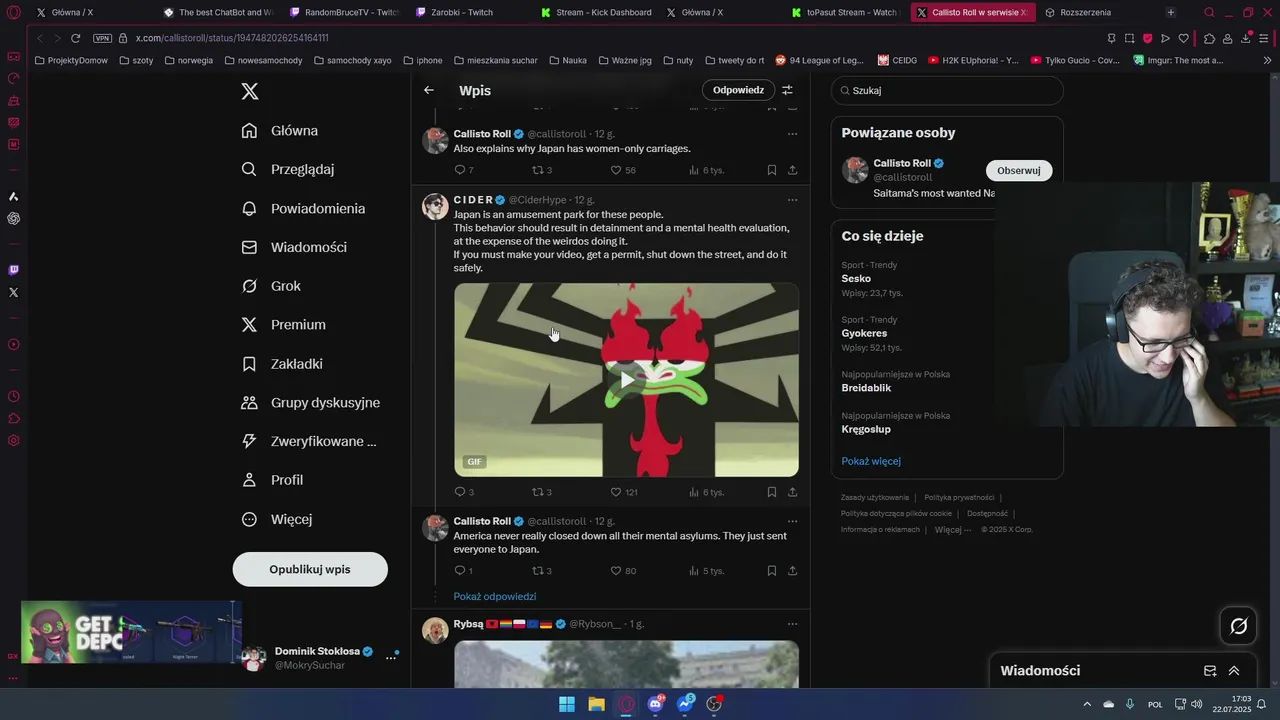1280x720 pixels.
Task: Open Grok floating button
Action: point(1238,626)
